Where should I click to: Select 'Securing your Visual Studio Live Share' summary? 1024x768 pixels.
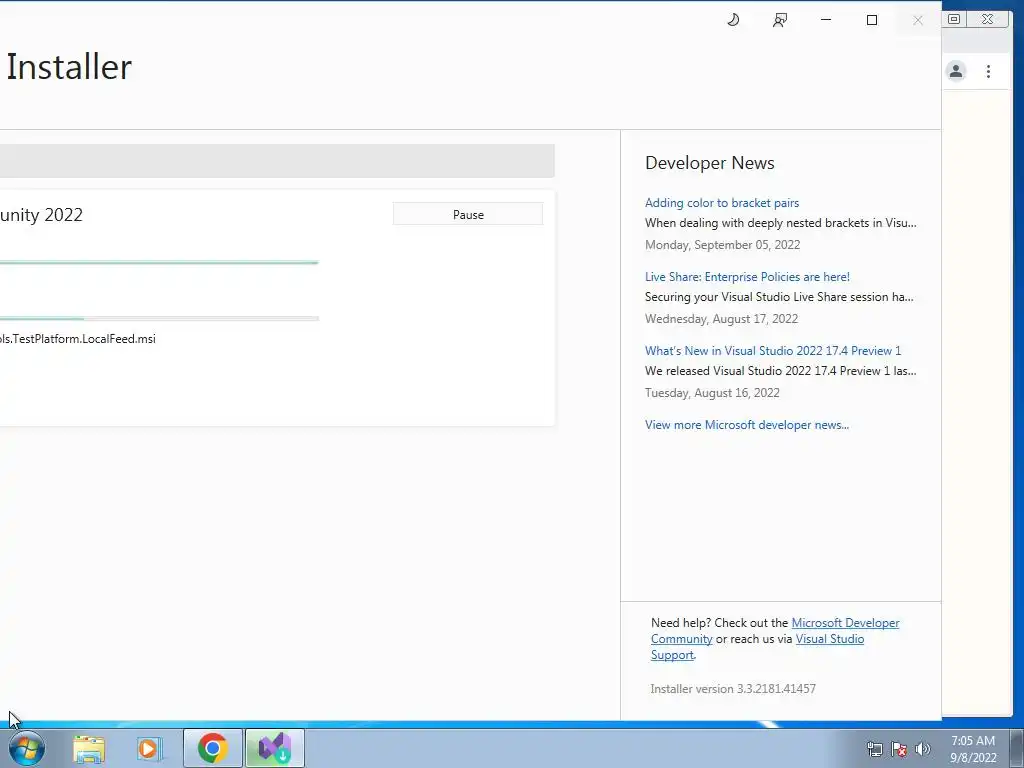[779, 296]
